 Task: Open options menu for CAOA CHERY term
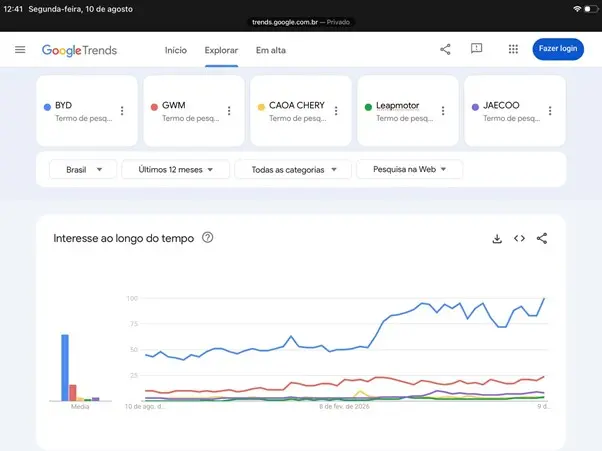click(336, 111)
